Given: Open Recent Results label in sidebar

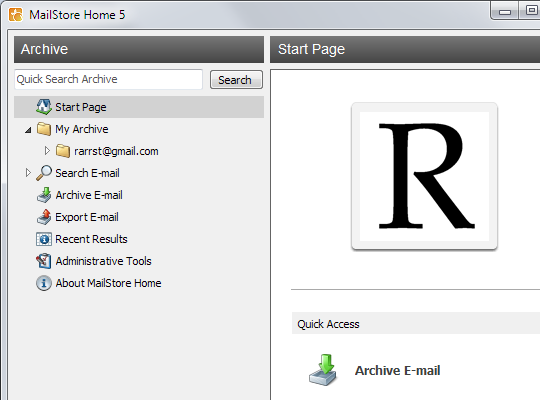Looking at the screenshot, I should (91, 239).
